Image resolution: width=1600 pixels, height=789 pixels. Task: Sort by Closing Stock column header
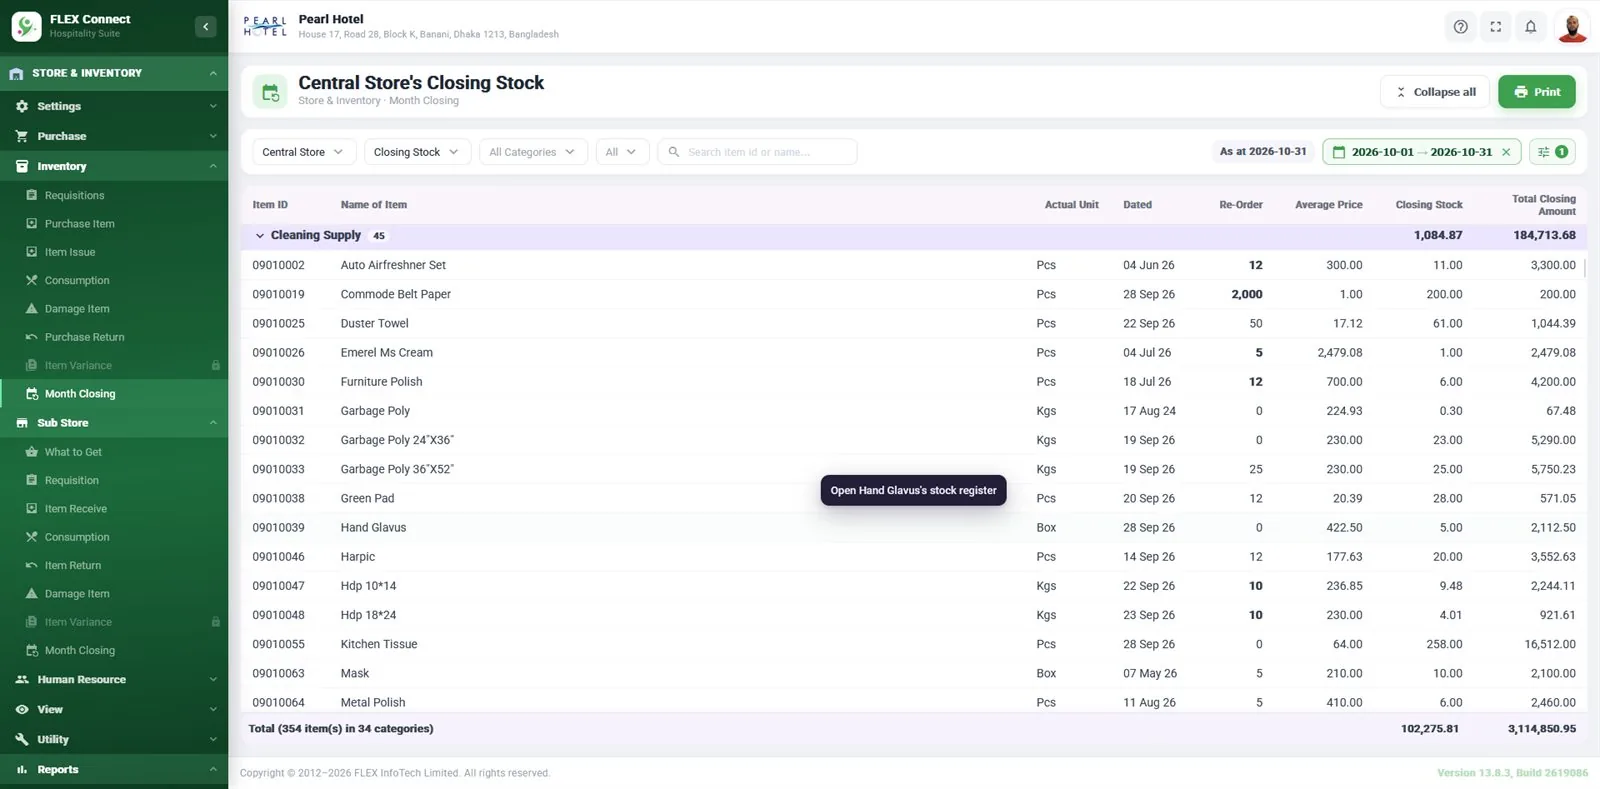(x=1428, y=205)
